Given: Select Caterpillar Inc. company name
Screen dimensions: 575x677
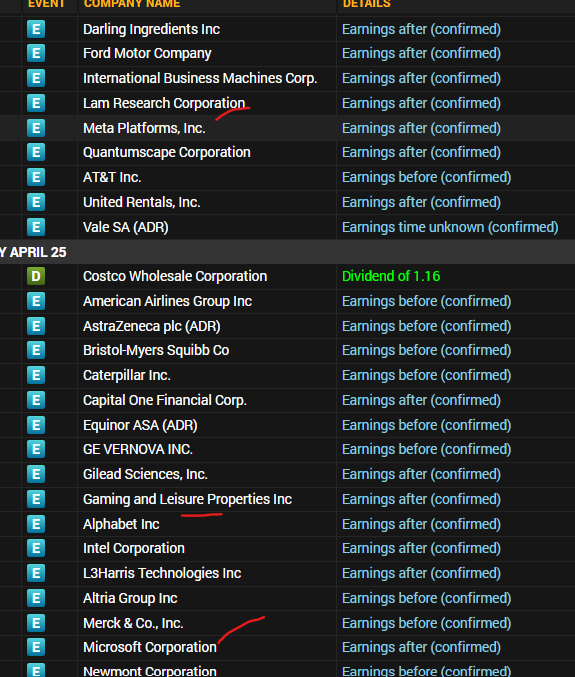Looking at the screenshot, I should pos(126,375).
